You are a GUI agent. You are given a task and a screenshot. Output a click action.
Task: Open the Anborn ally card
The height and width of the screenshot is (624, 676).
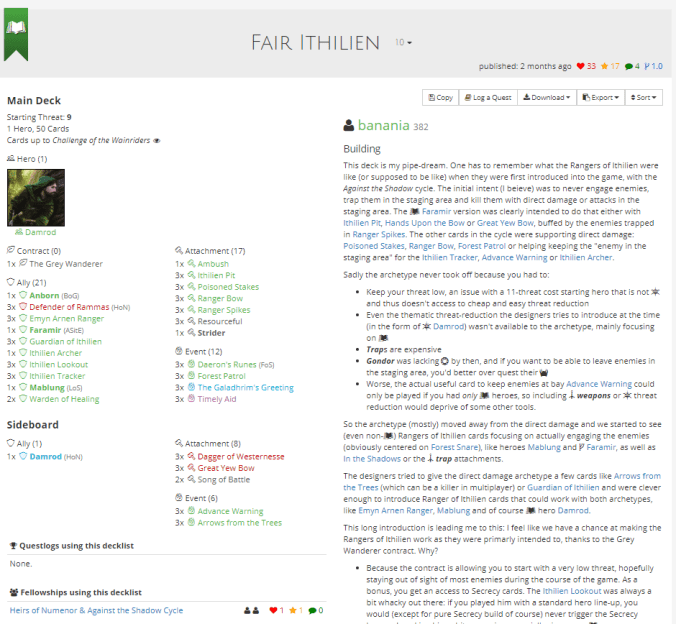tap(44, 295)
